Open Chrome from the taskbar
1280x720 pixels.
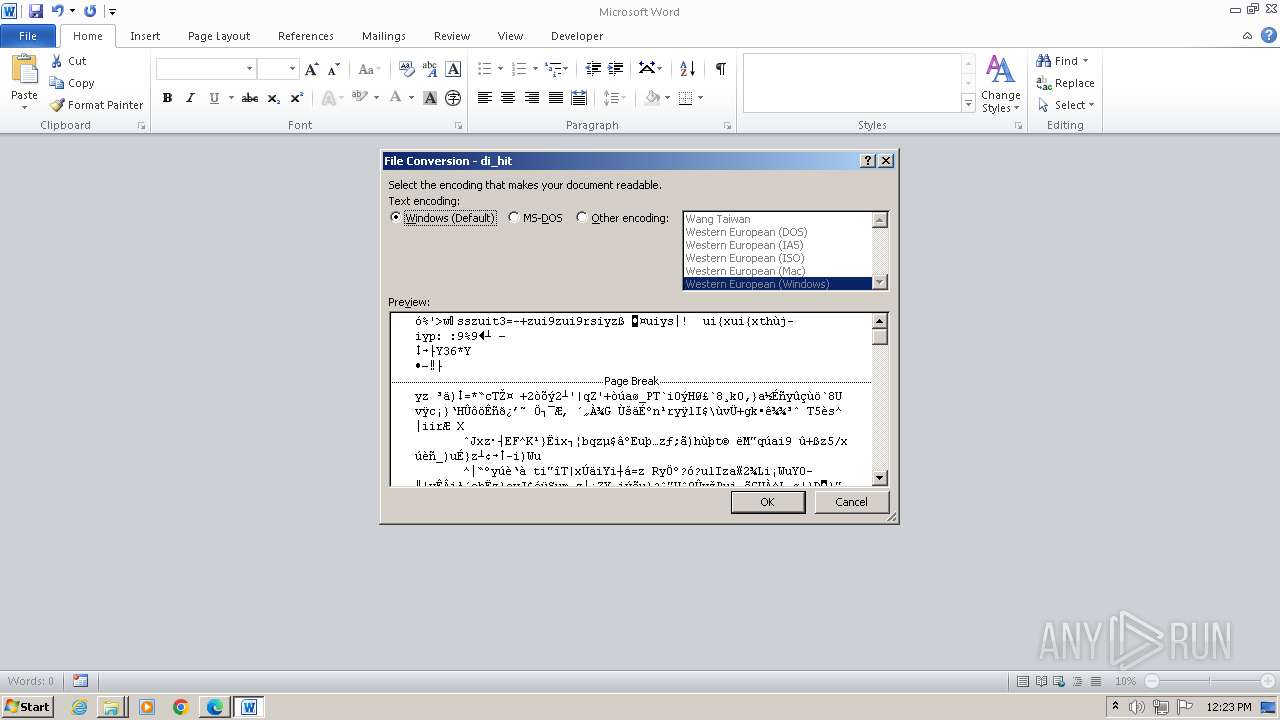tap(181, 707)
